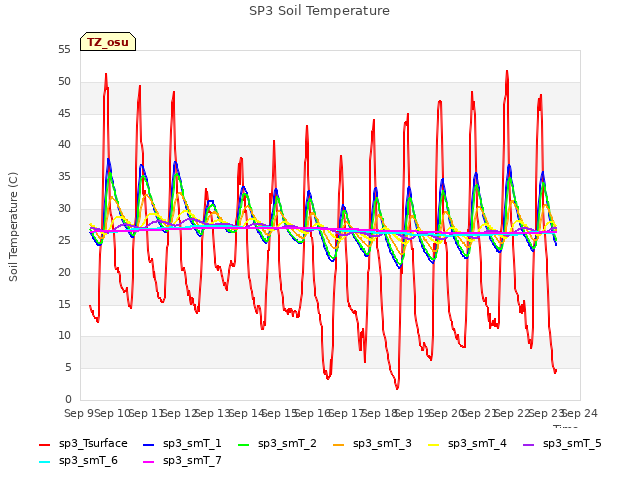Toggle the sp3_smT_3 legend entry
640x480 pixels.
[x=372, y=444]
